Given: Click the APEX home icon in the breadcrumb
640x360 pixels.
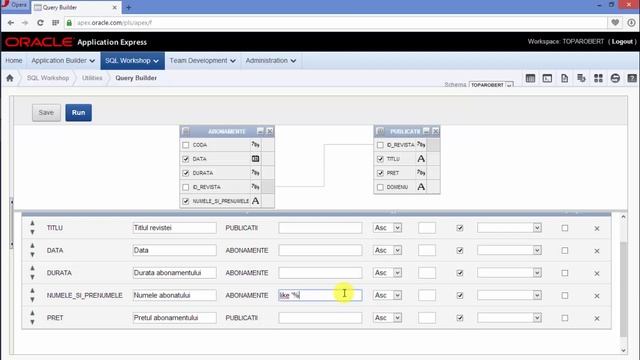Looking at the screenshot, I should tap(10, 78).
